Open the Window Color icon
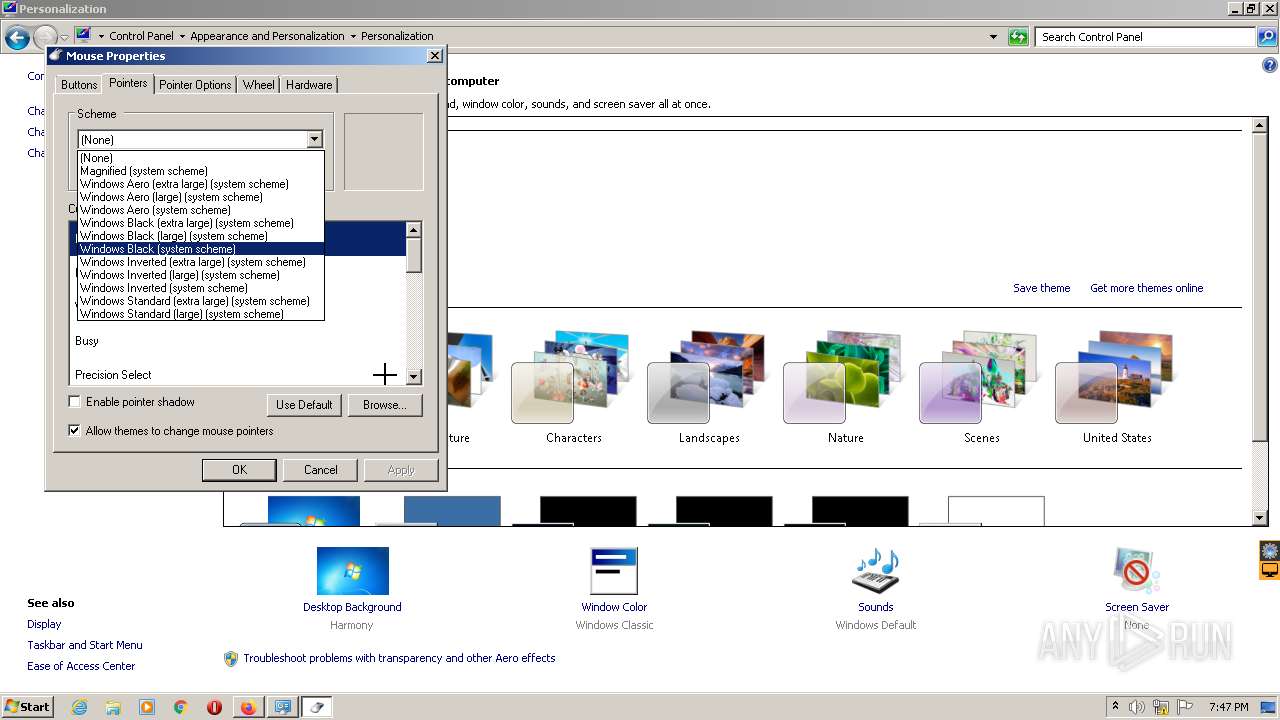Screen dimensions: 1280x720 pos(614,571)
